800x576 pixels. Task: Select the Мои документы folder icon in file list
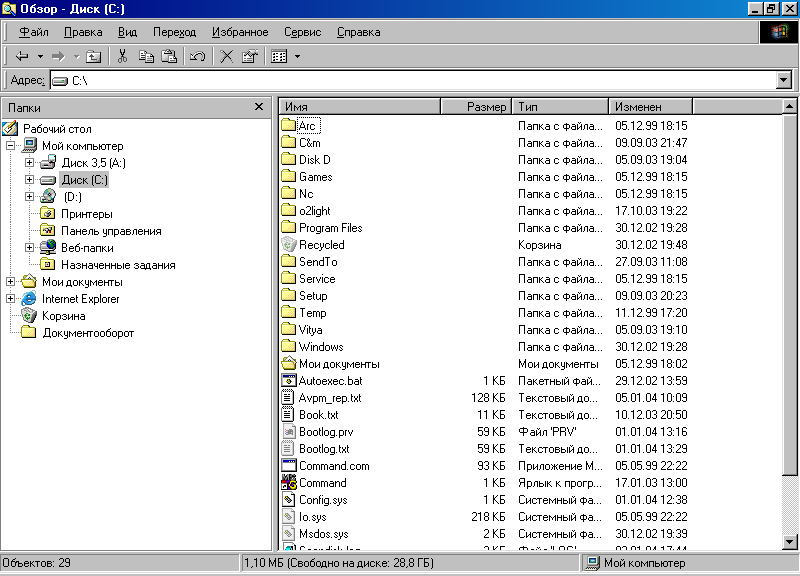(288, 364)
